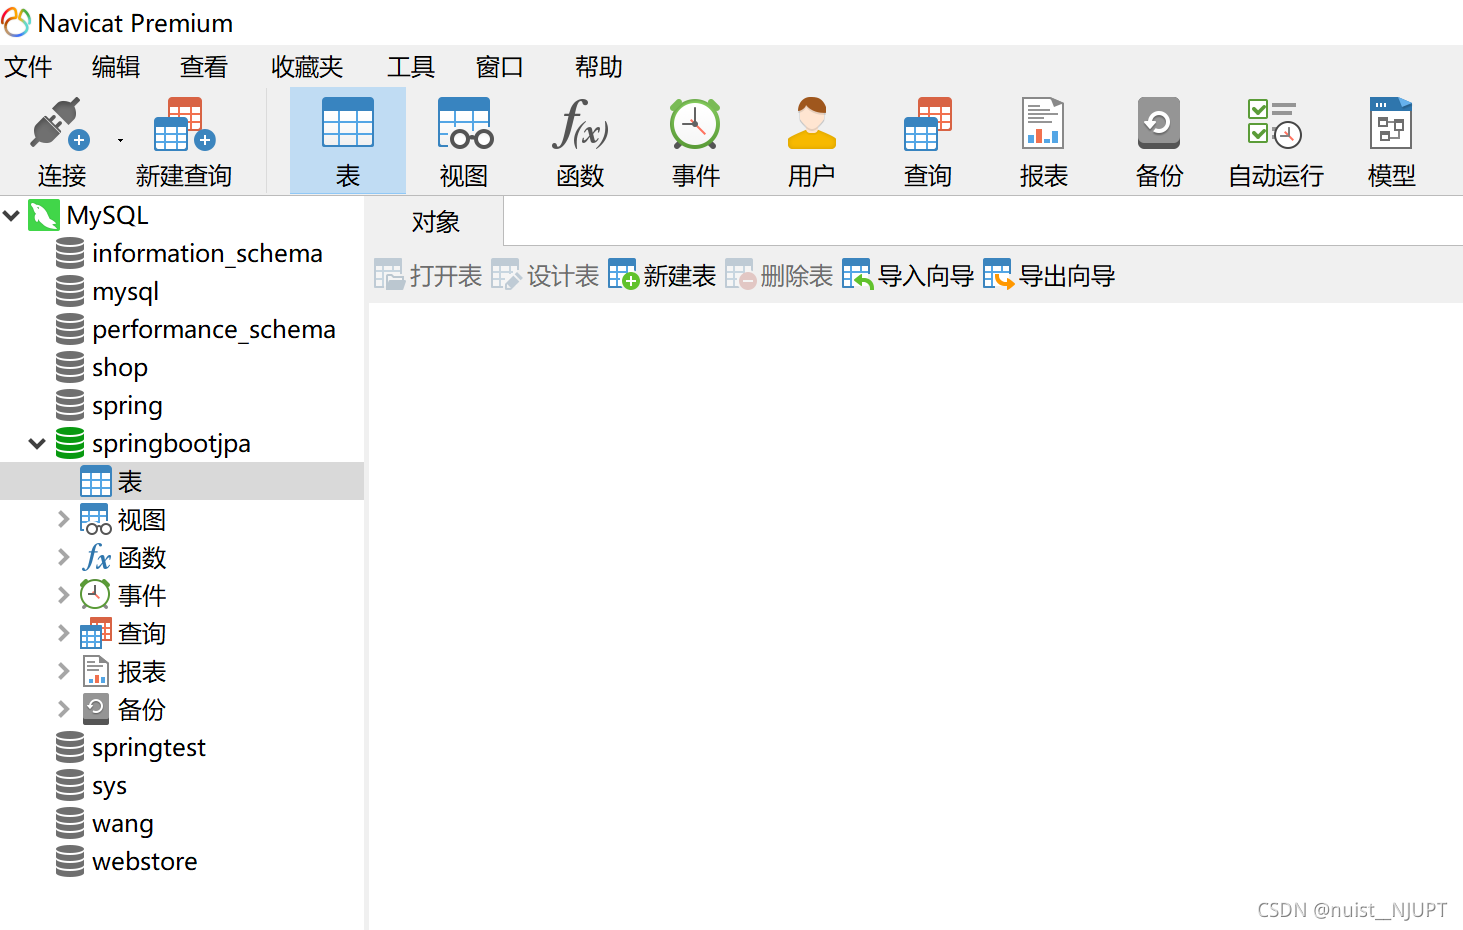Expand the 备份 node under springbootjpa

(63, 709)
